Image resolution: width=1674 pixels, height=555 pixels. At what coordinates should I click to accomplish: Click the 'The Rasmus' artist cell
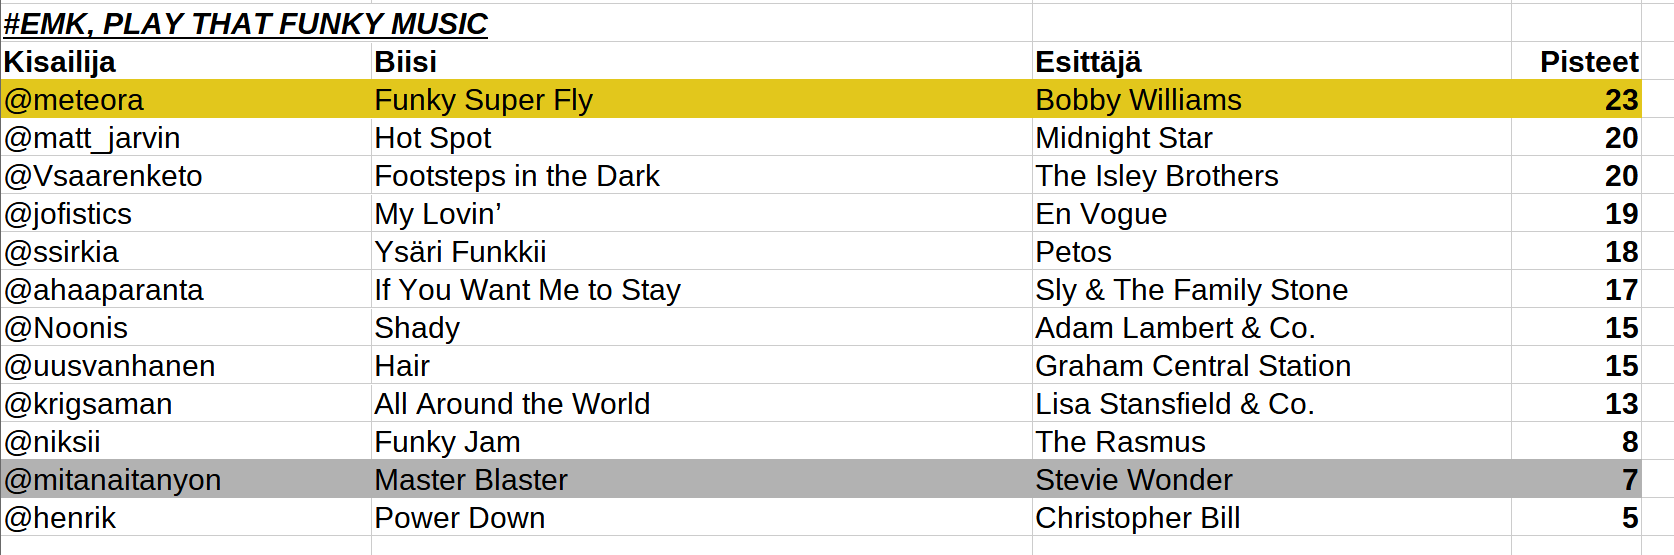click(x=1120, y=442)
